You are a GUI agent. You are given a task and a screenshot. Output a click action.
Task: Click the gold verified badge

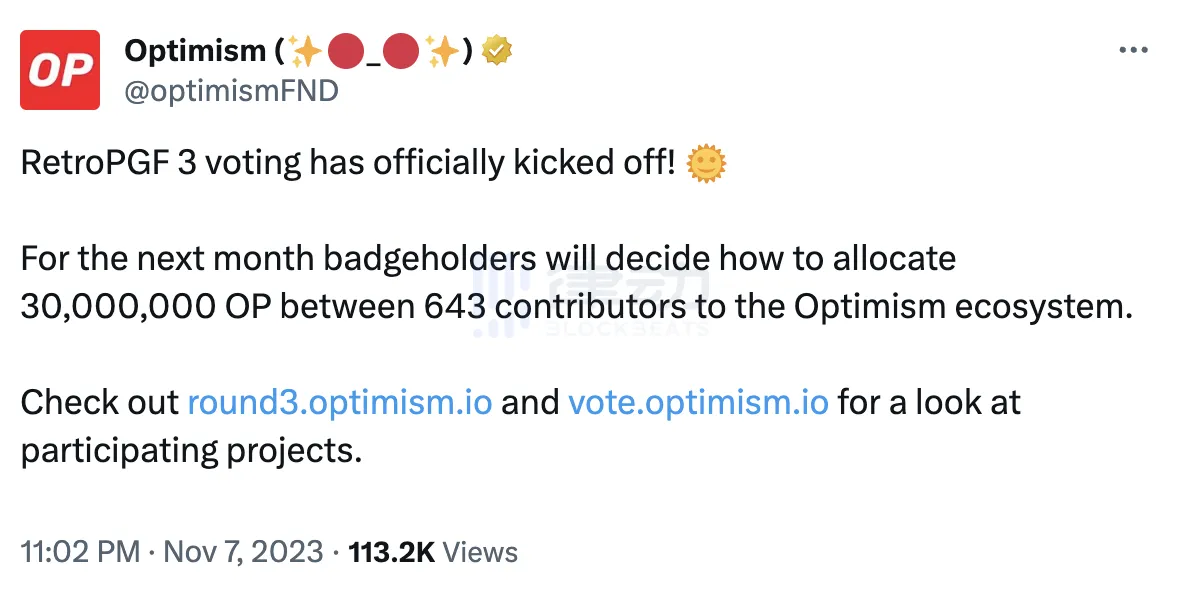pos(497,52)
